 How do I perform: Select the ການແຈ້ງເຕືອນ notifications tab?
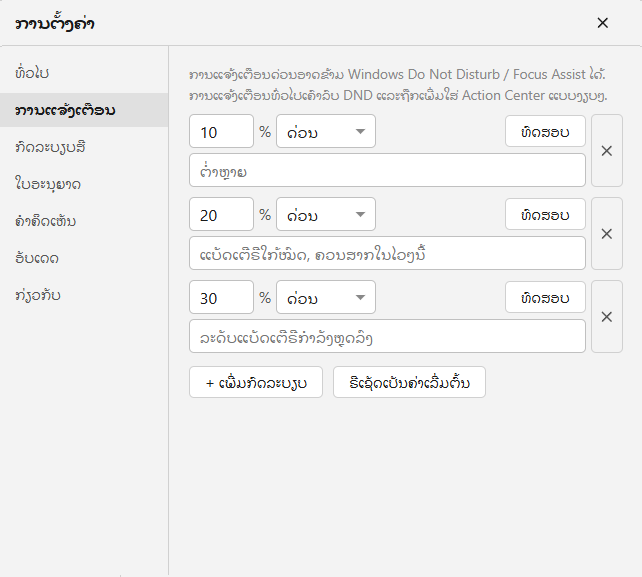point(84,110)
